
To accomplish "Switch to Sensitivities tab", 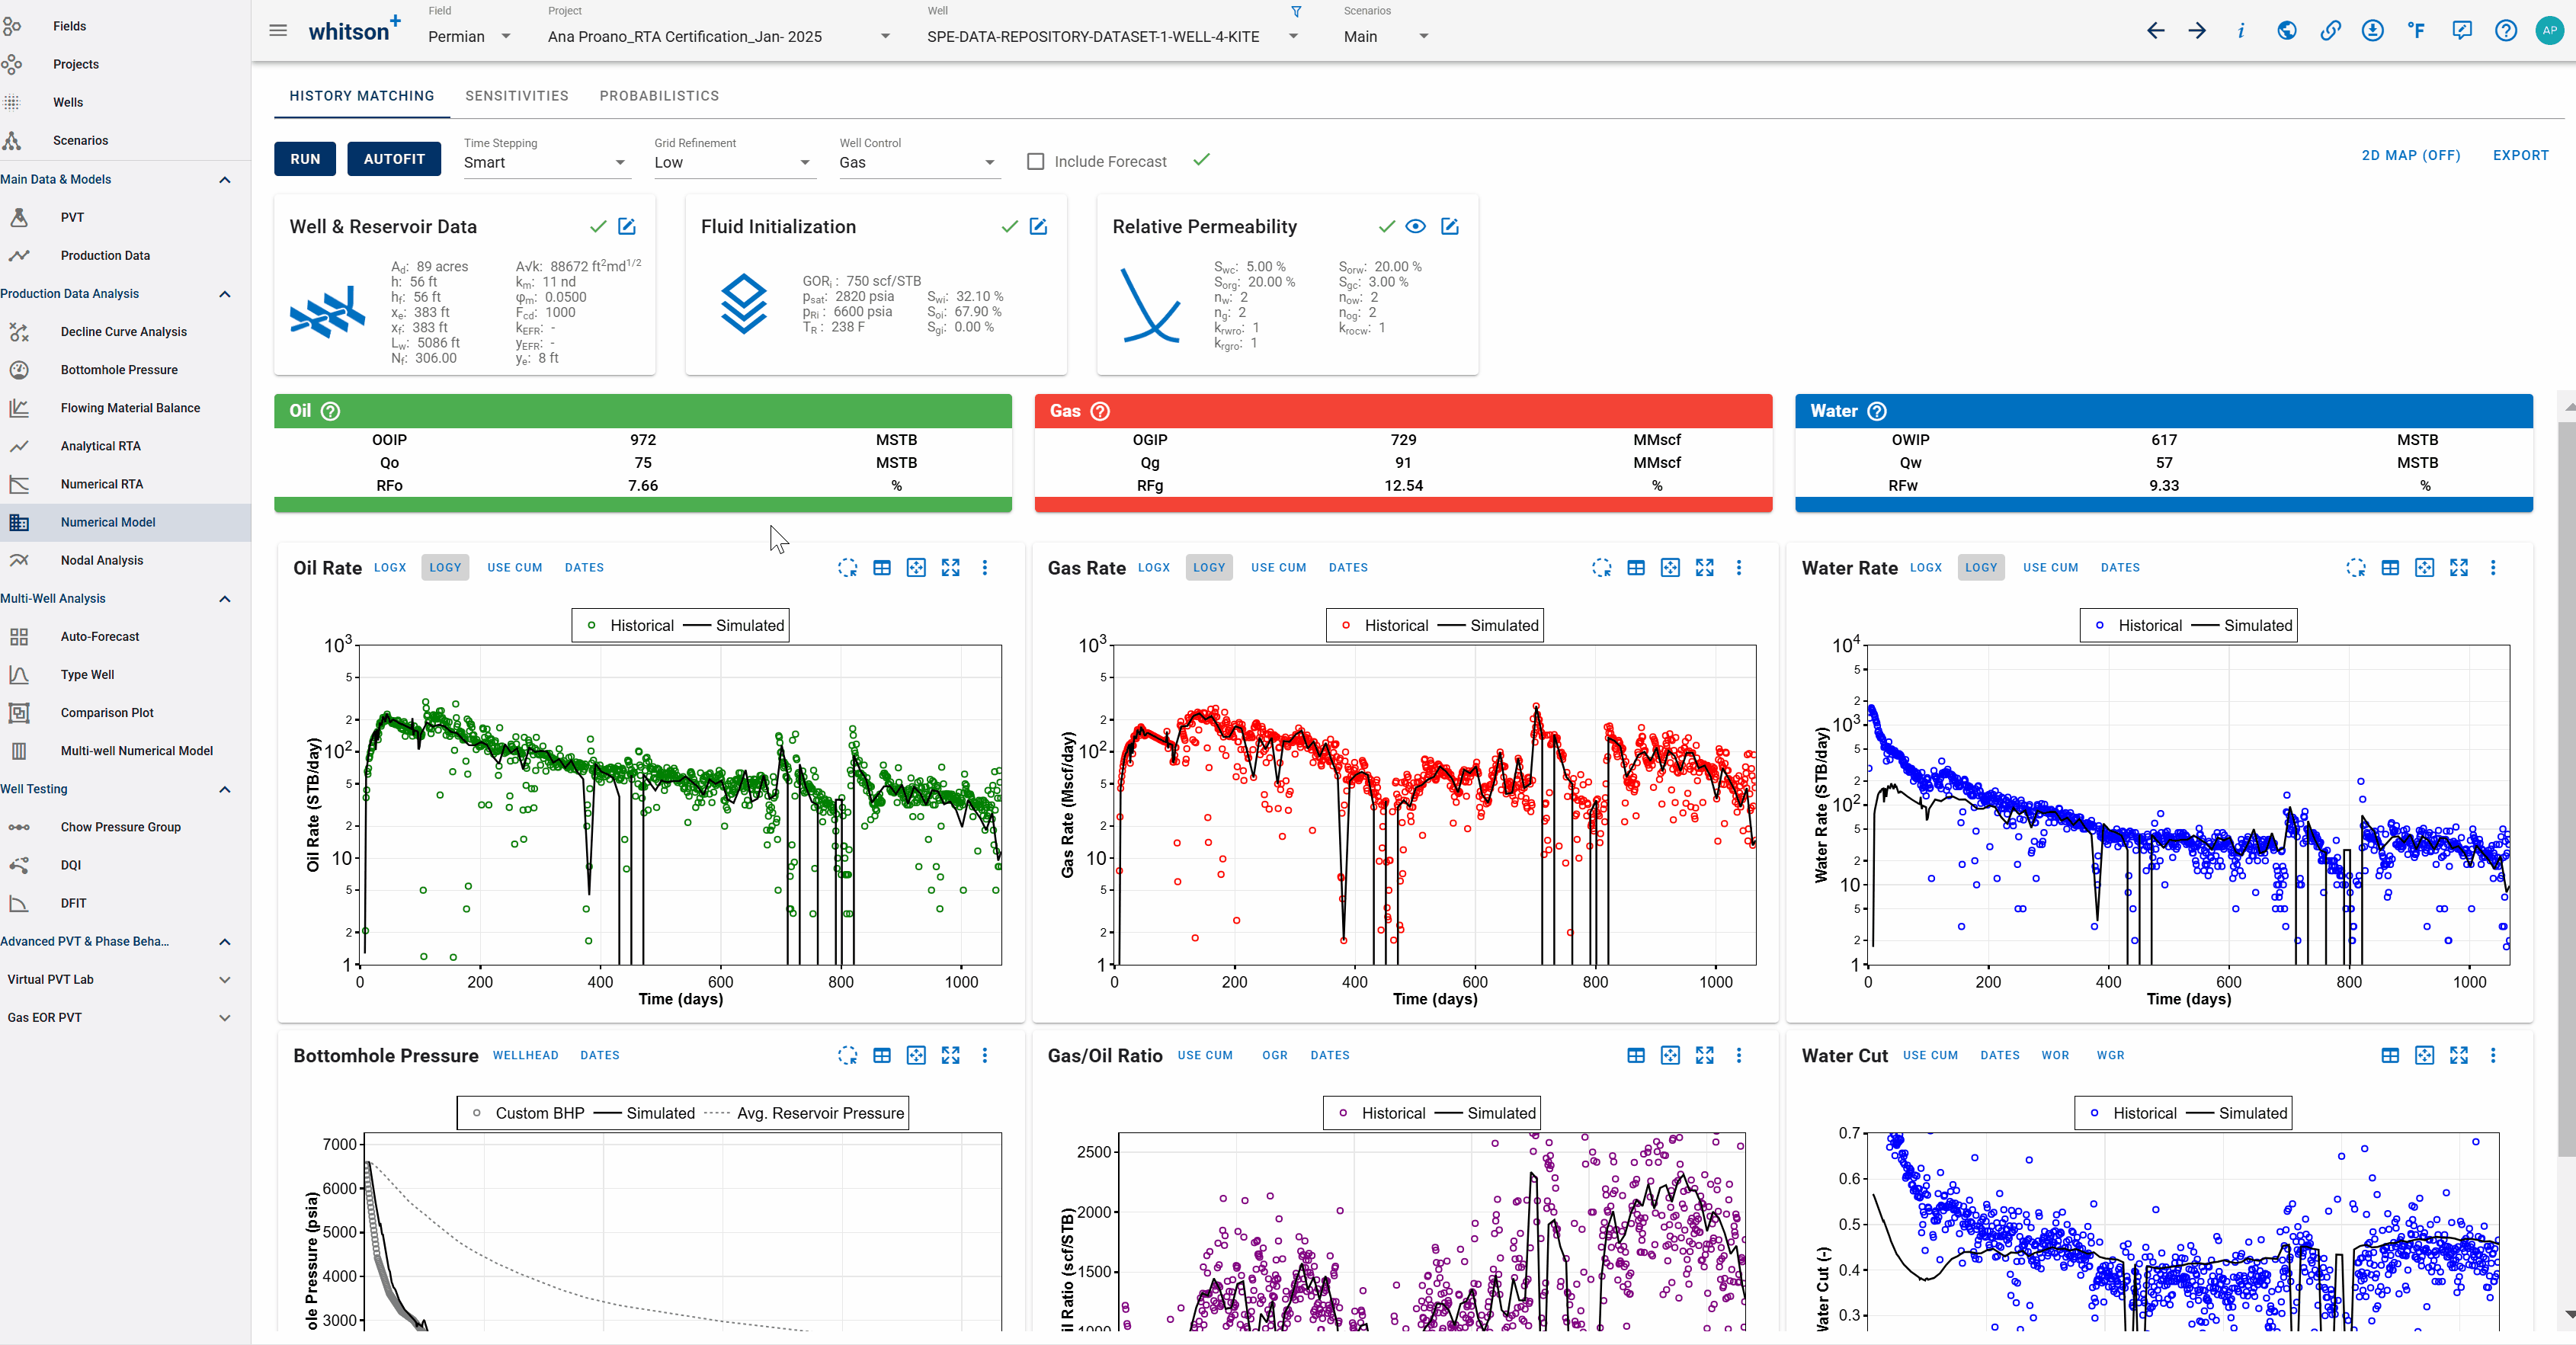I will point(517,96).
